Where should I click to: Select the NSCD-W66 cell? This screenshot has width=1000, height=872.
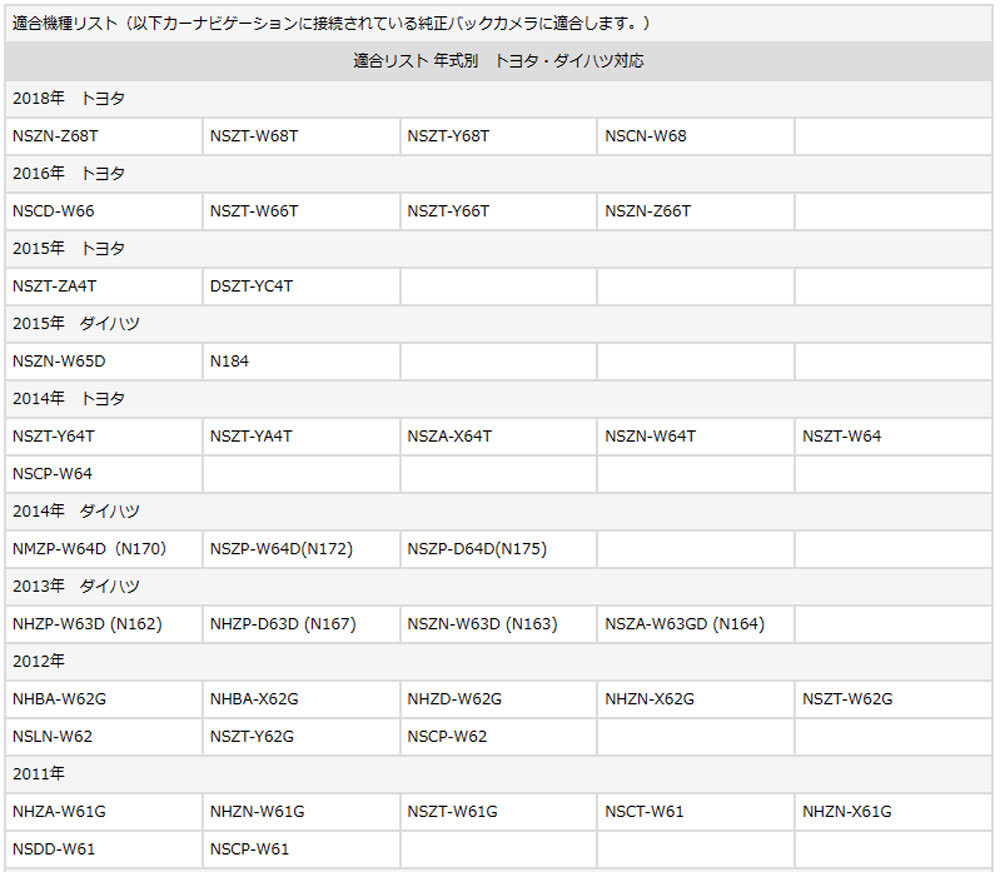[103, 211]
